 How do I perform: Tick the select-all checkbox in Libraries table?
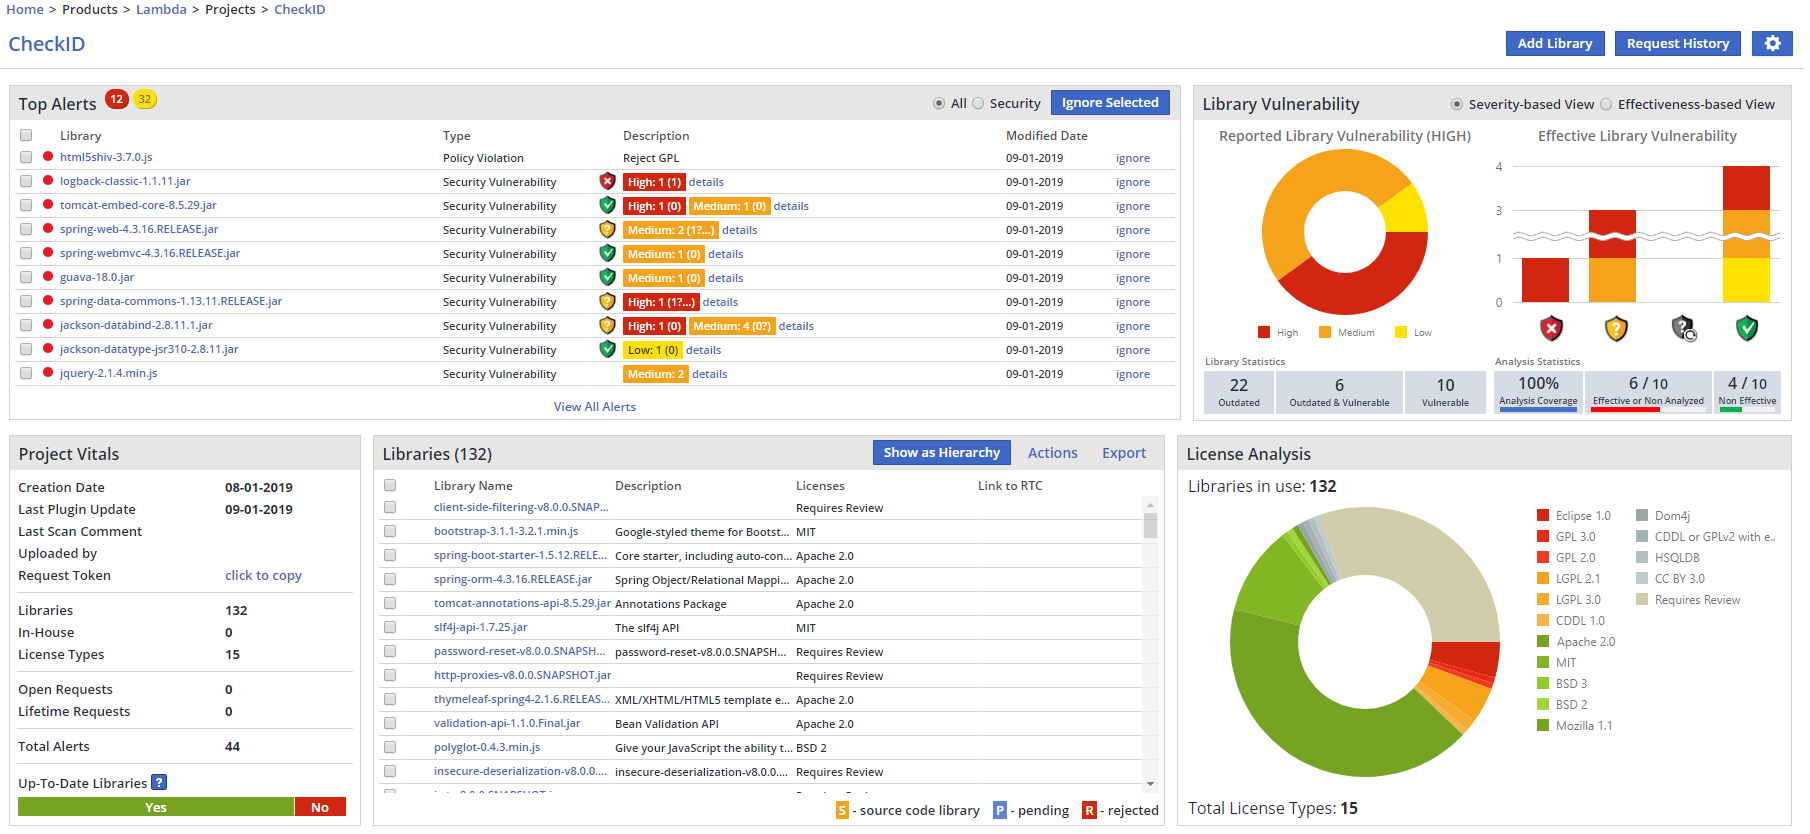(390, 485)
